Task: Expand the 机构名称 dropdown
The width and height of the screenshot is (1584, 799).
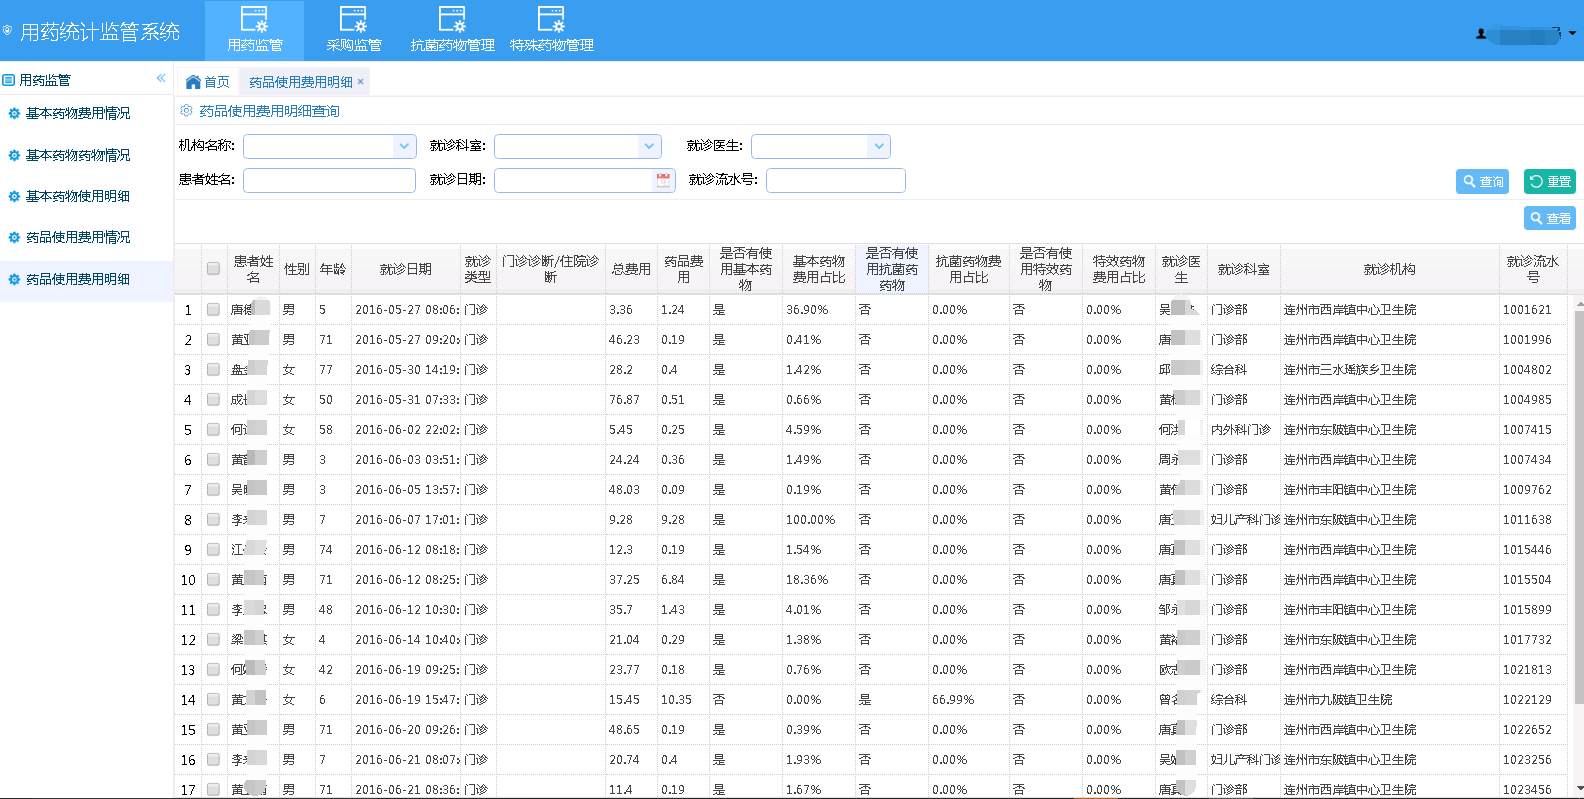Action: [404, 147]
